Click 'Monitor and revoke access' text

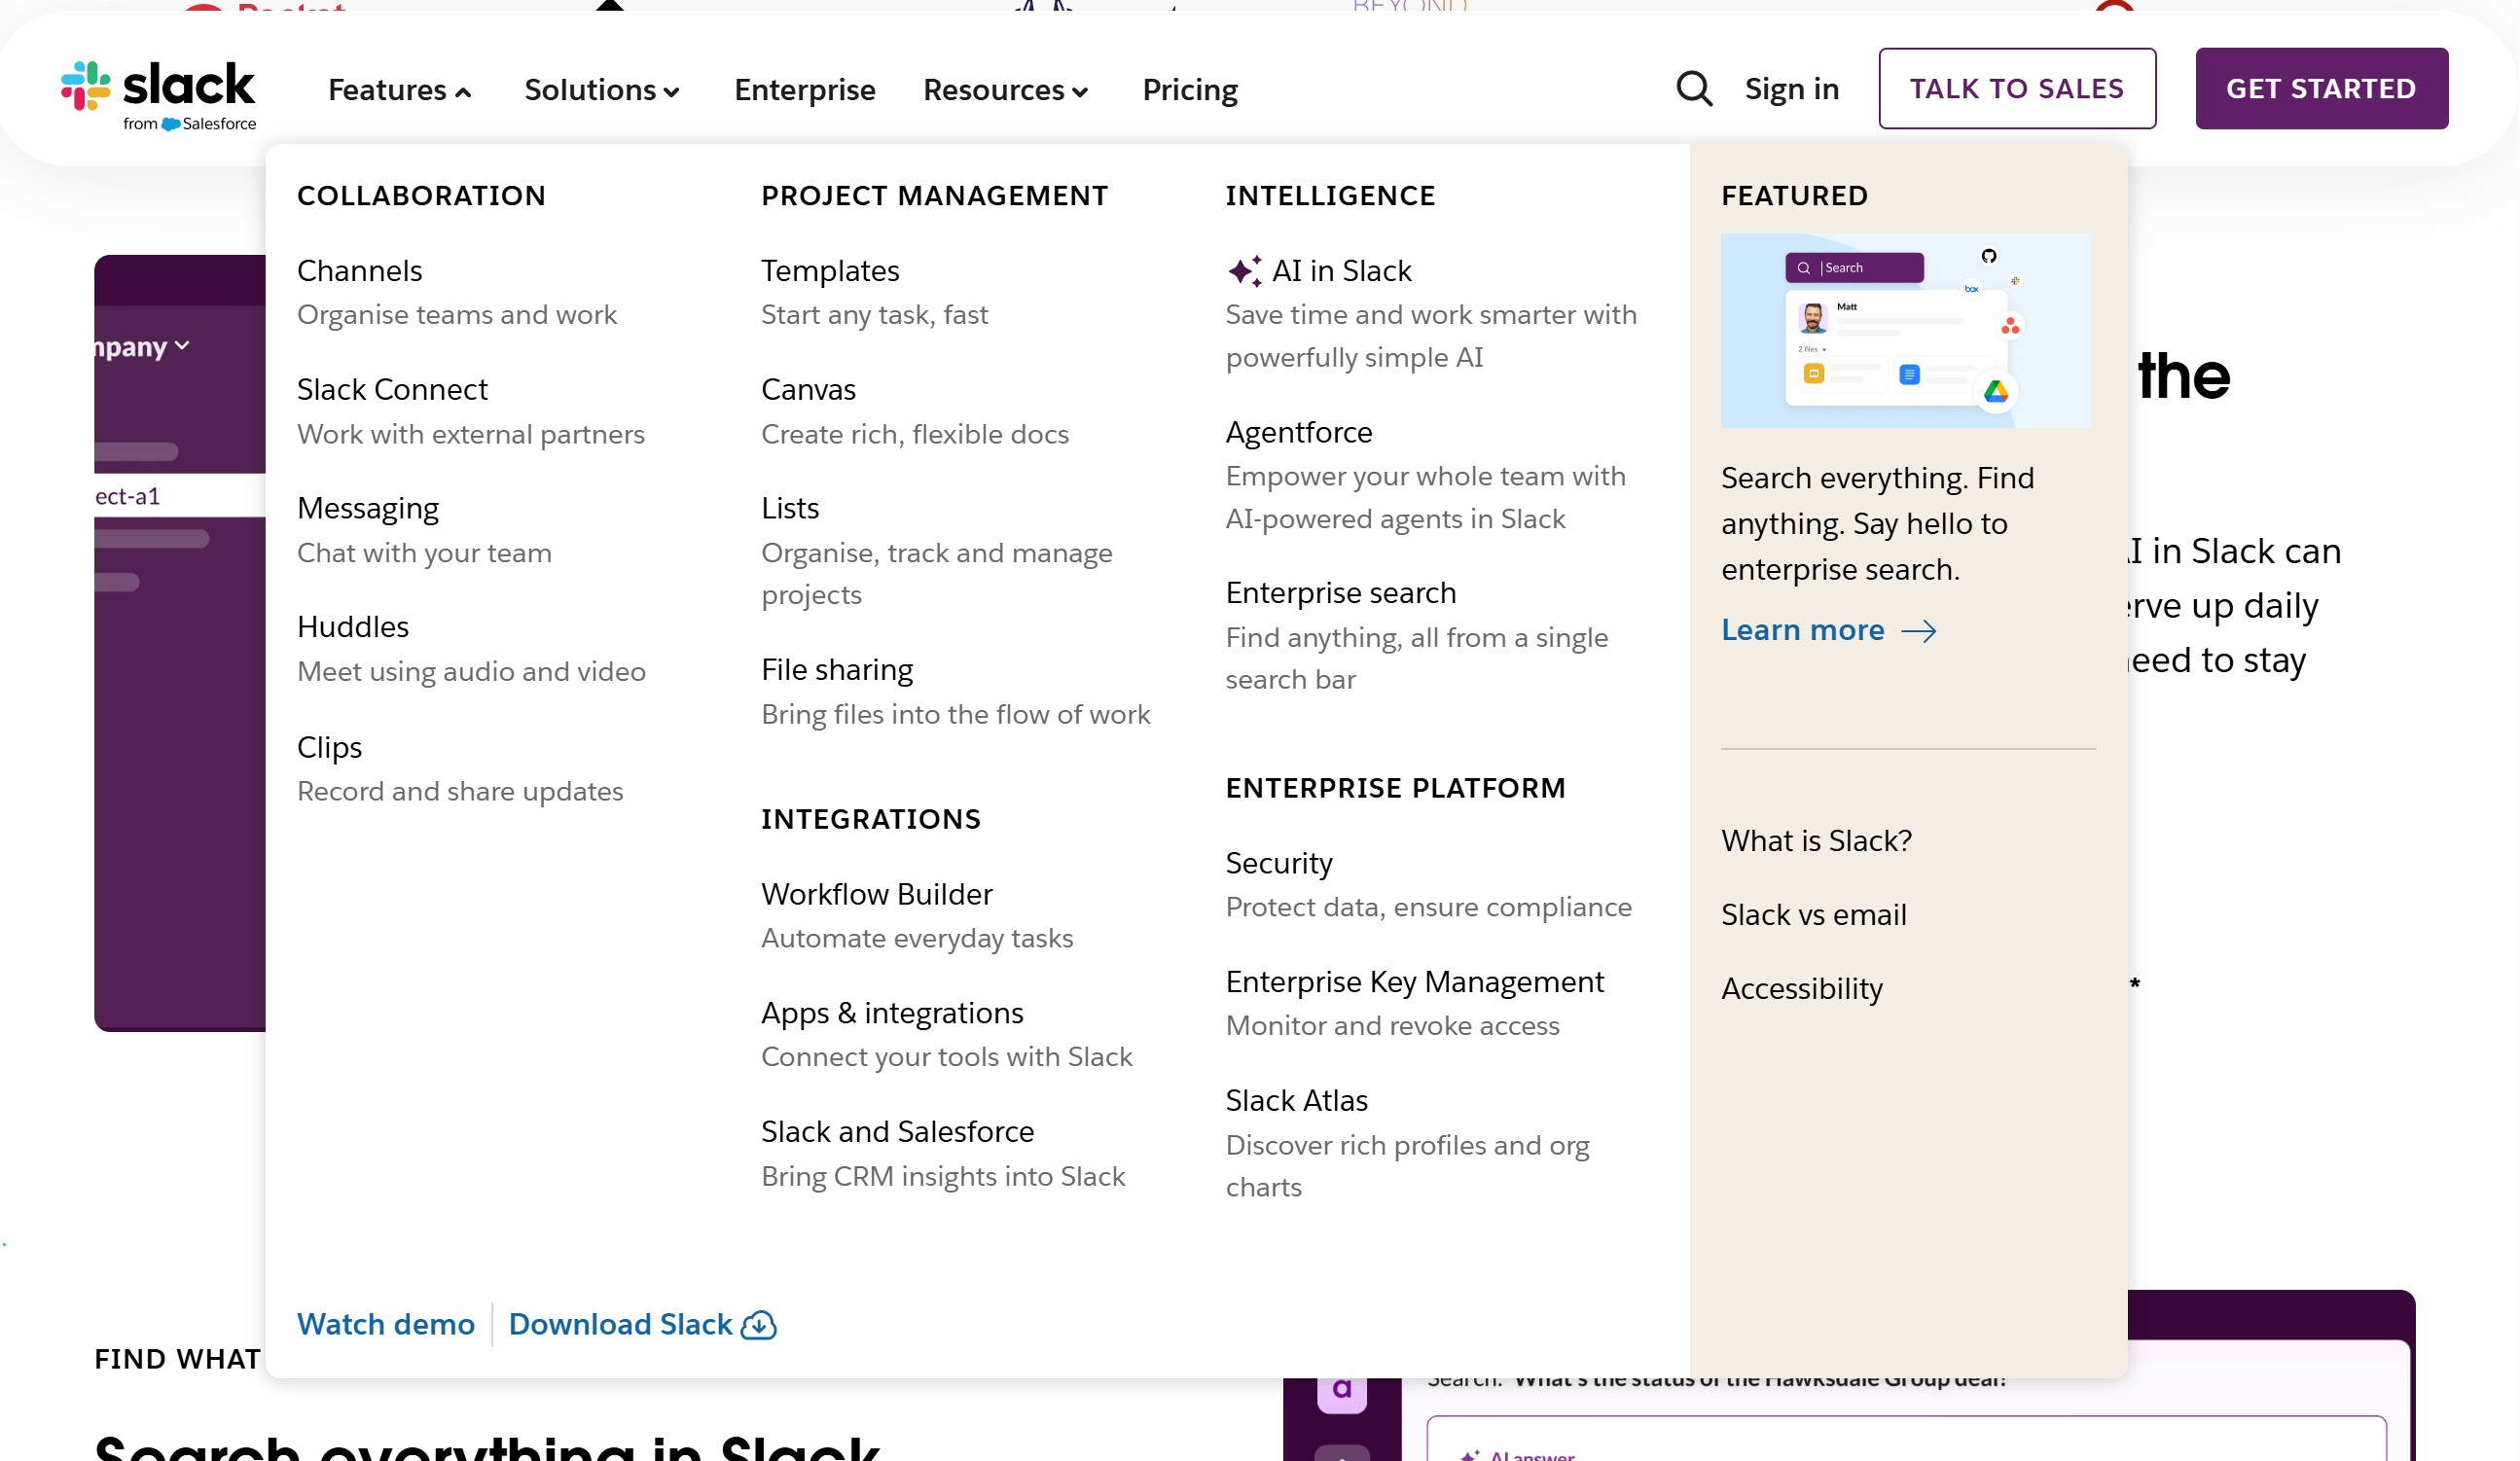pos(1392,1026)
